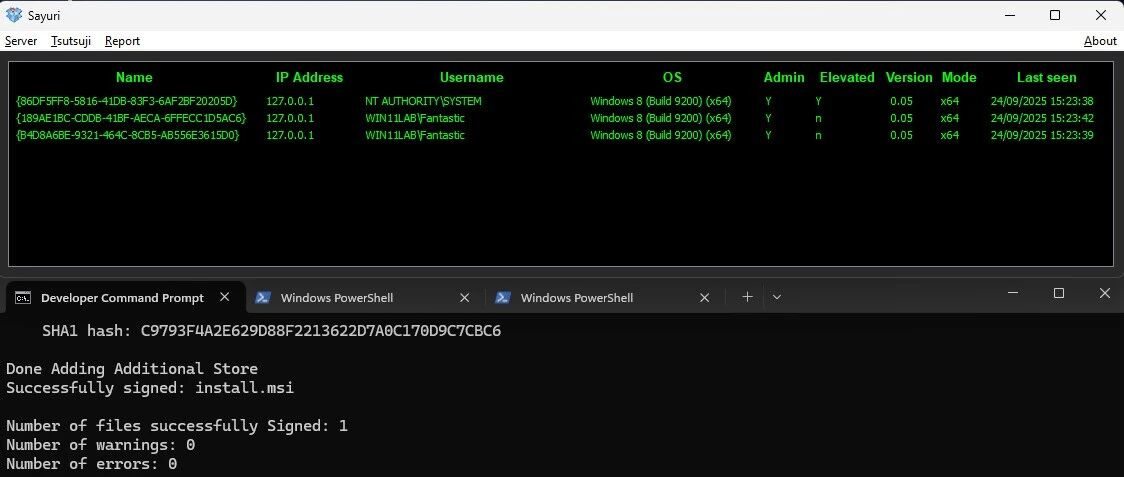Select agent {B4D8A6BE-9321-464C-8CB5-AB556E3615D0}

coord(127,135)
